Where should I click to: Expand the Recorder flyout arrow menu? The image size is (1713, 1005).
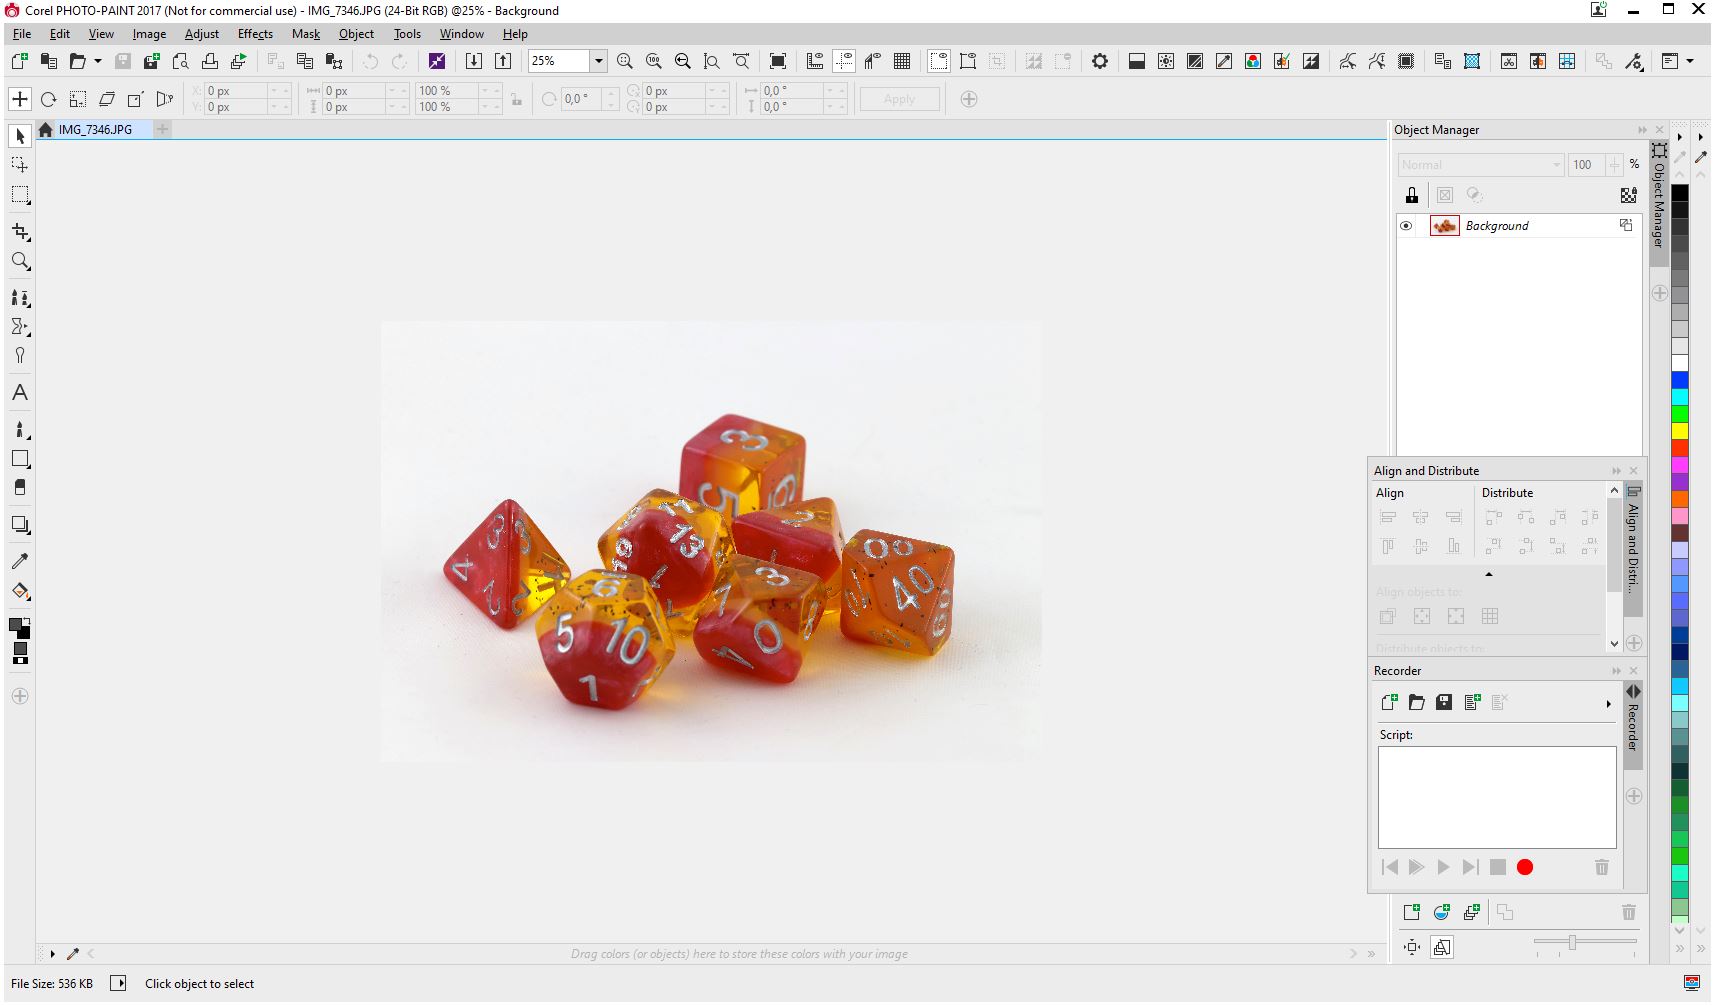click(1609, 704)
